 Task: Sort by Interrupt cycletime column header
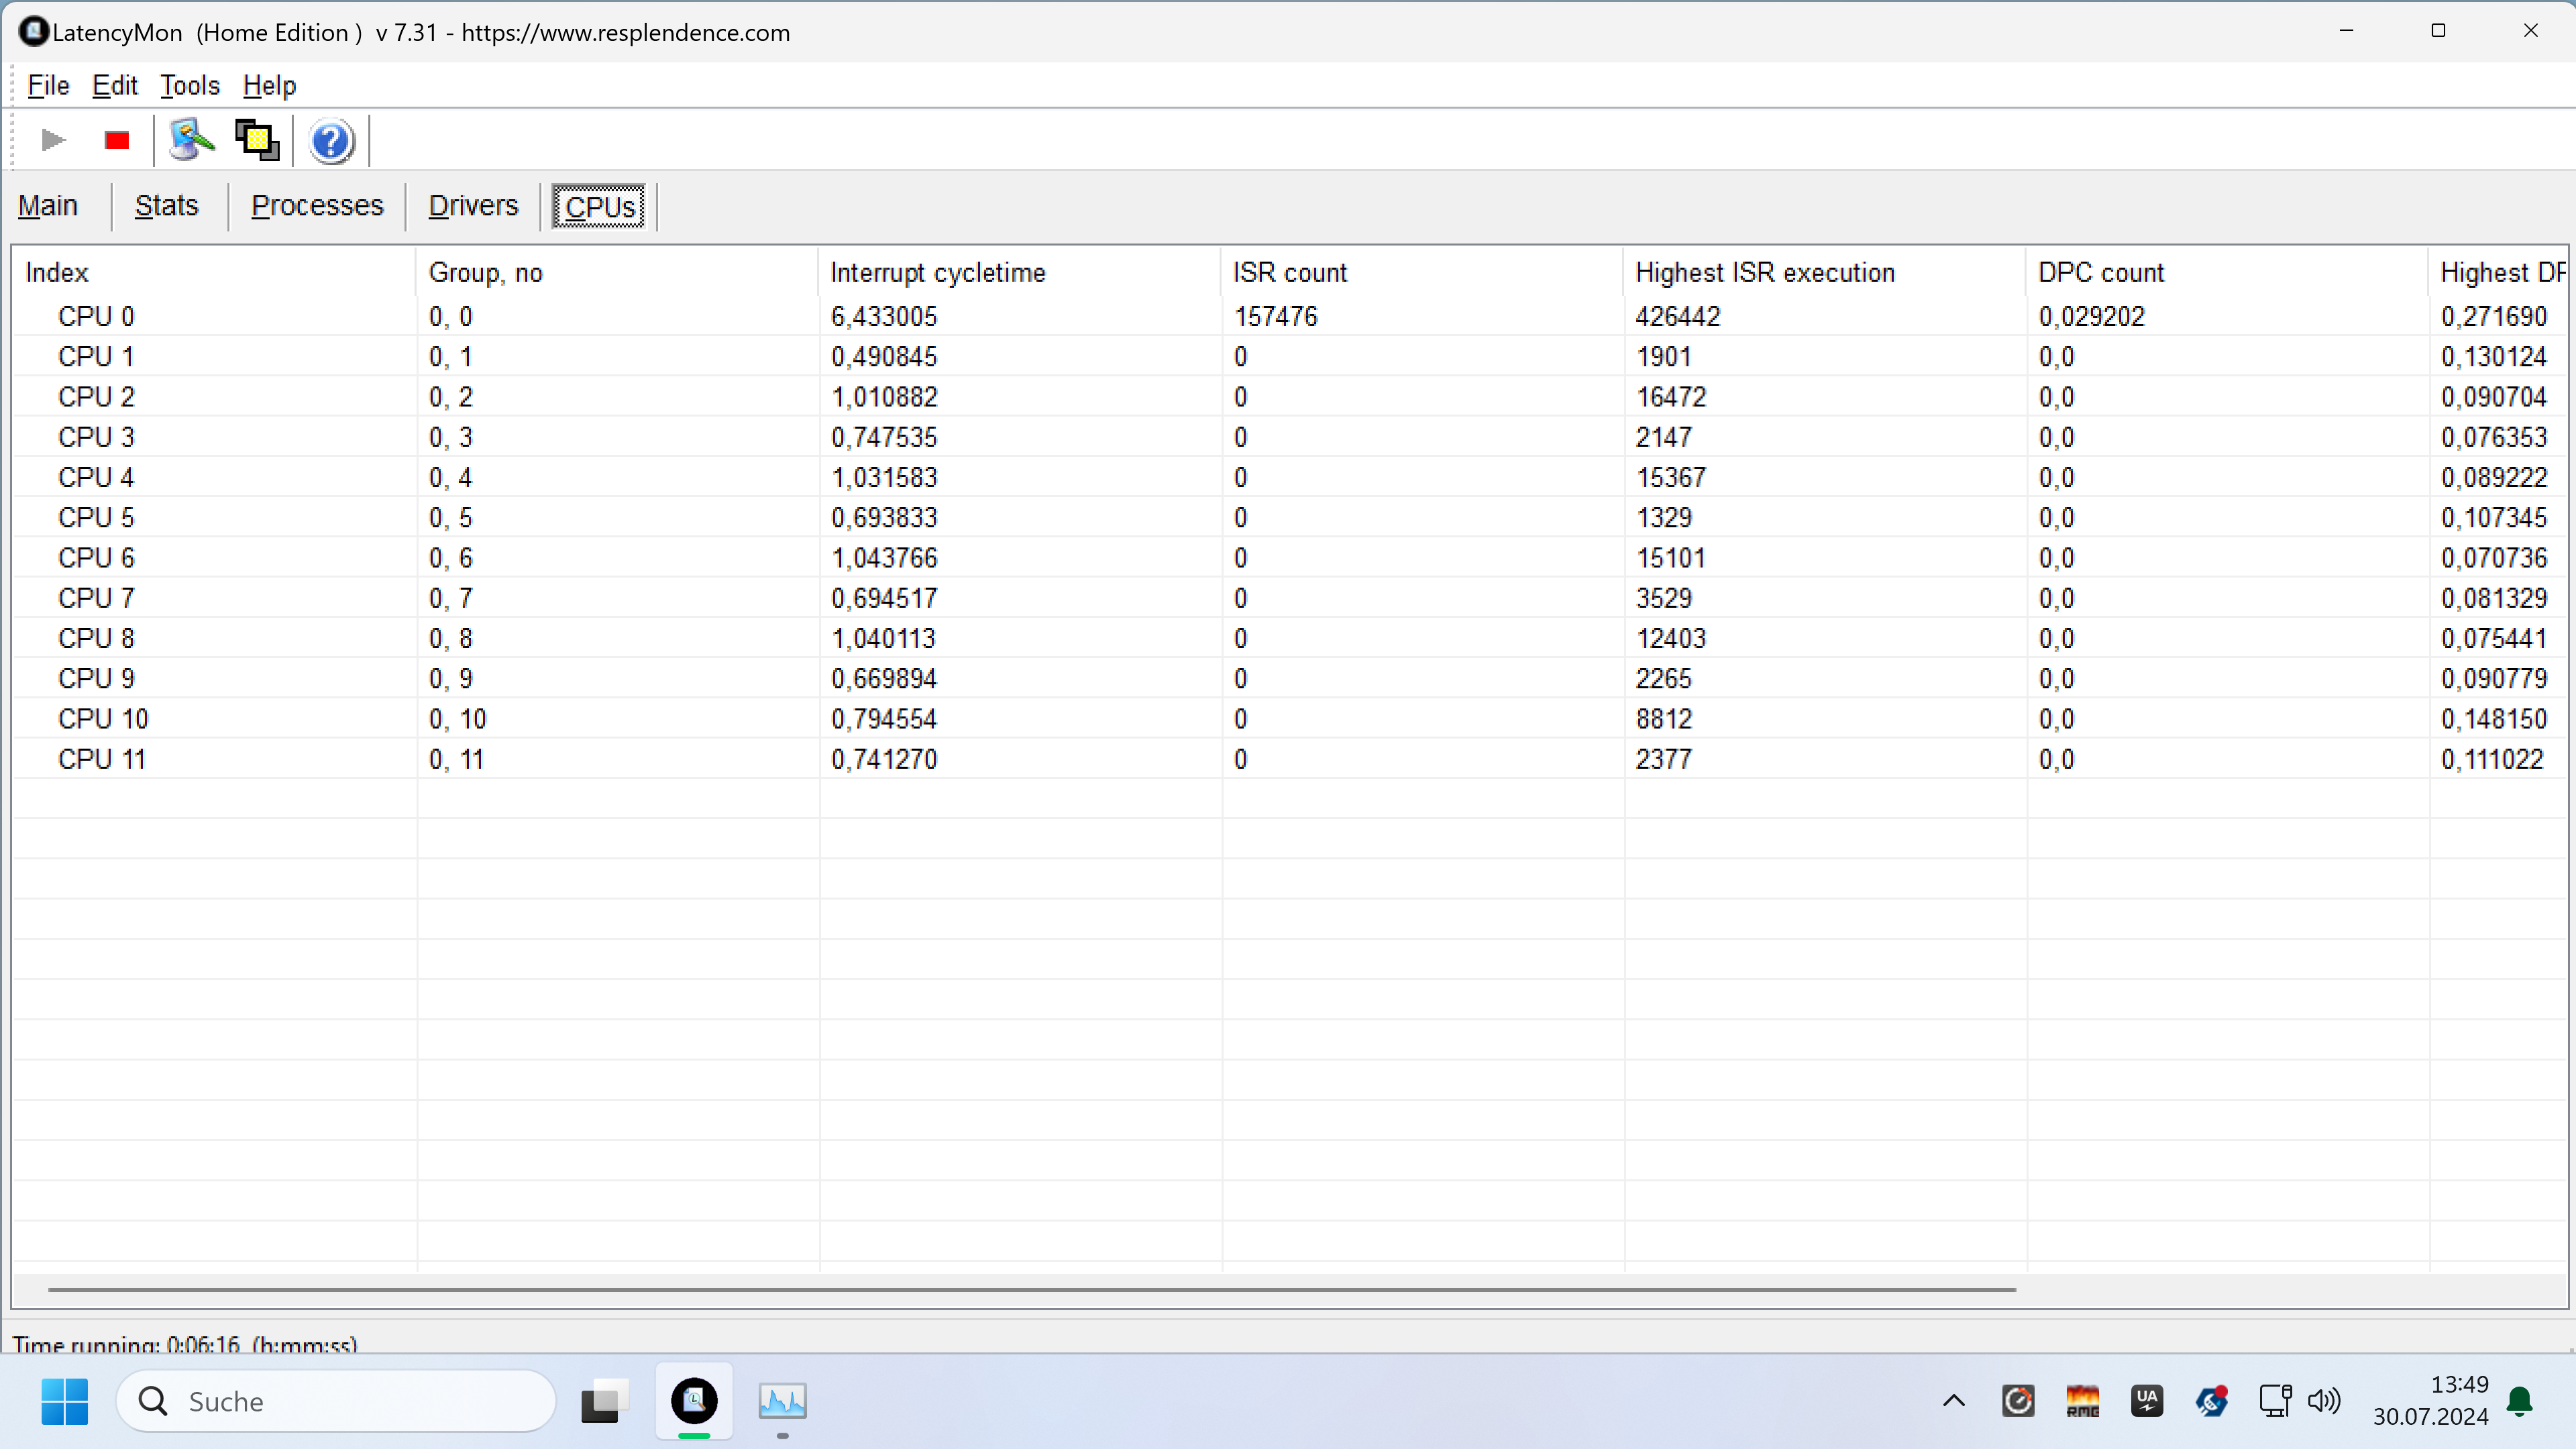[937, 272]
